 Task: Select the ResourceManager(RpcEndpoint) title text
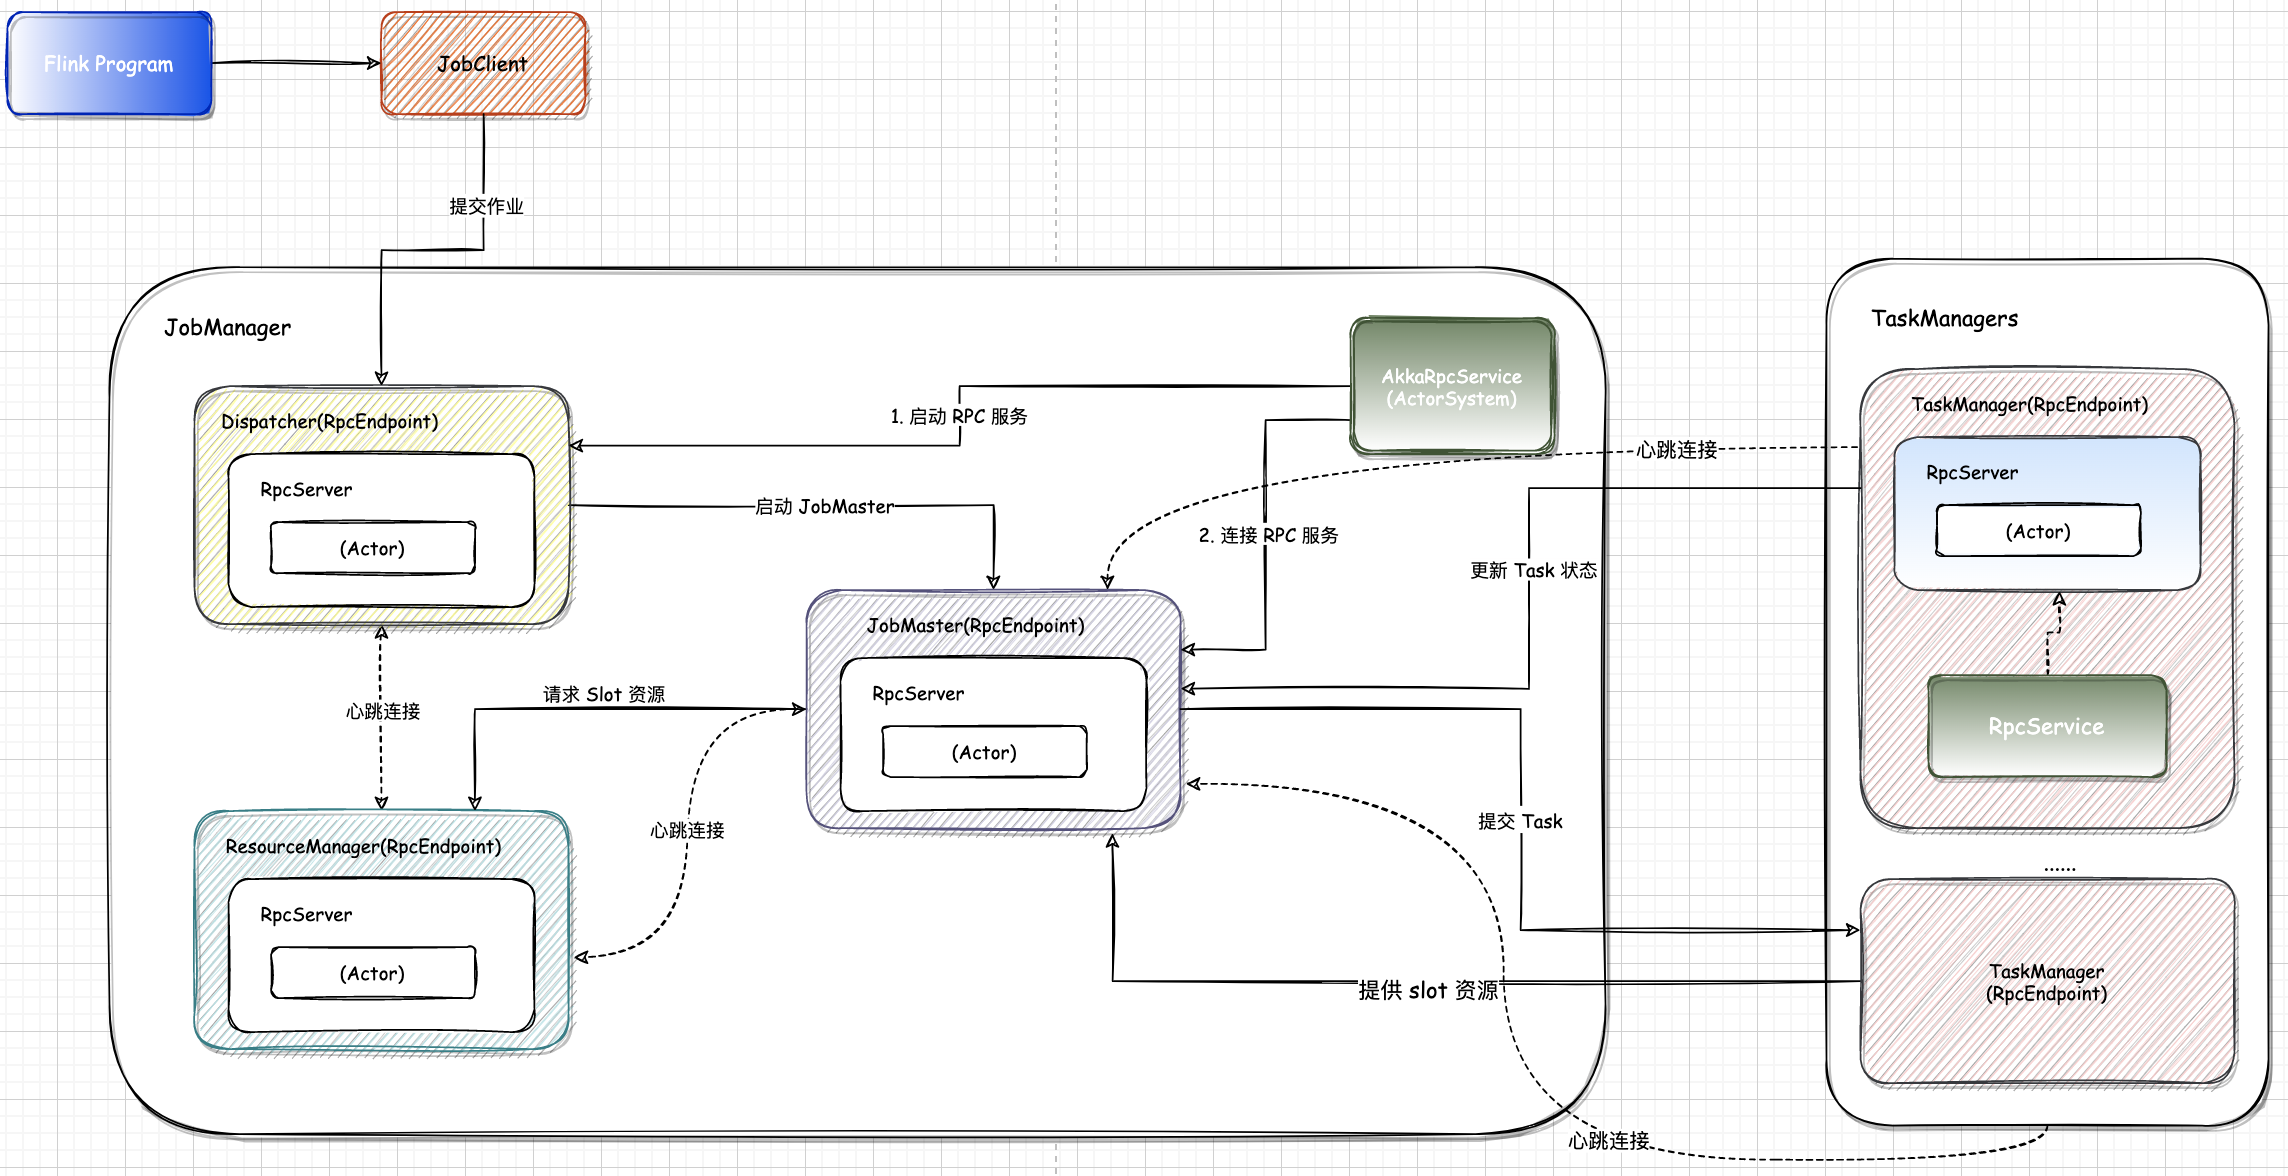coord(364,847)
